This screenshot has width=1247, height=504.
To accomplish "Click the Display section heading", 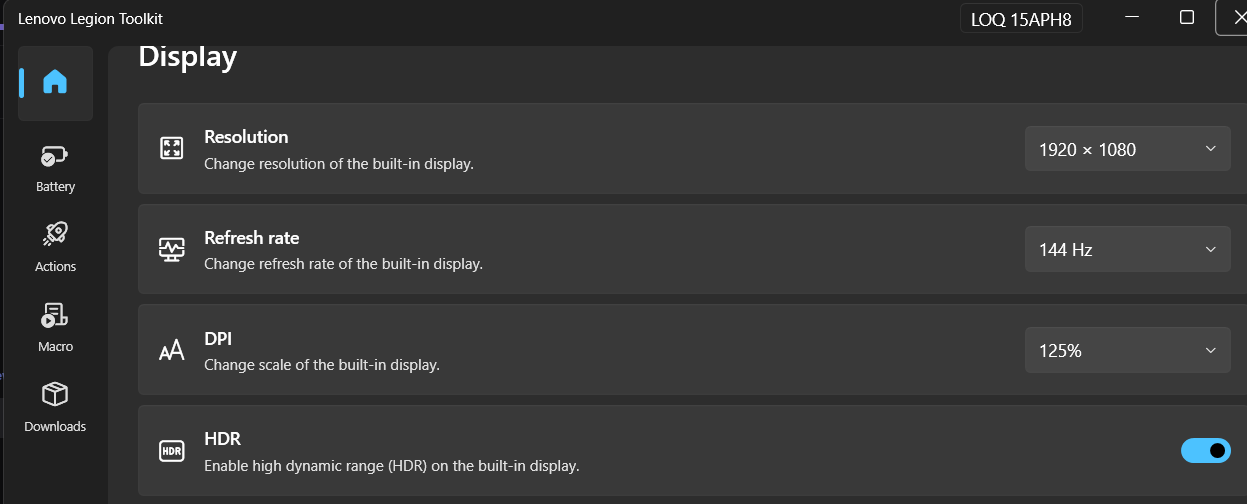I will pyautogui.click(x=187, y=57).
